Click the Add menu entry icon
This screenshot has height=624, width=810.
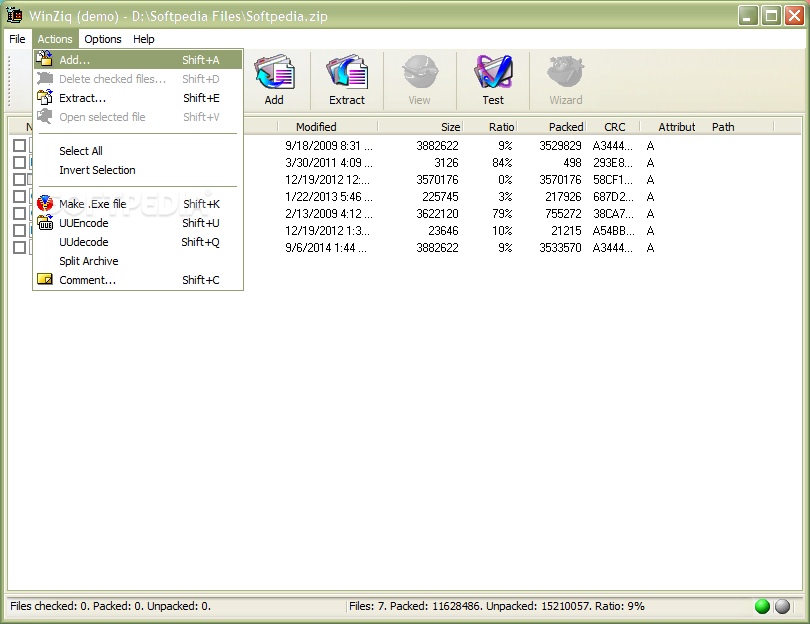(45, 59)
